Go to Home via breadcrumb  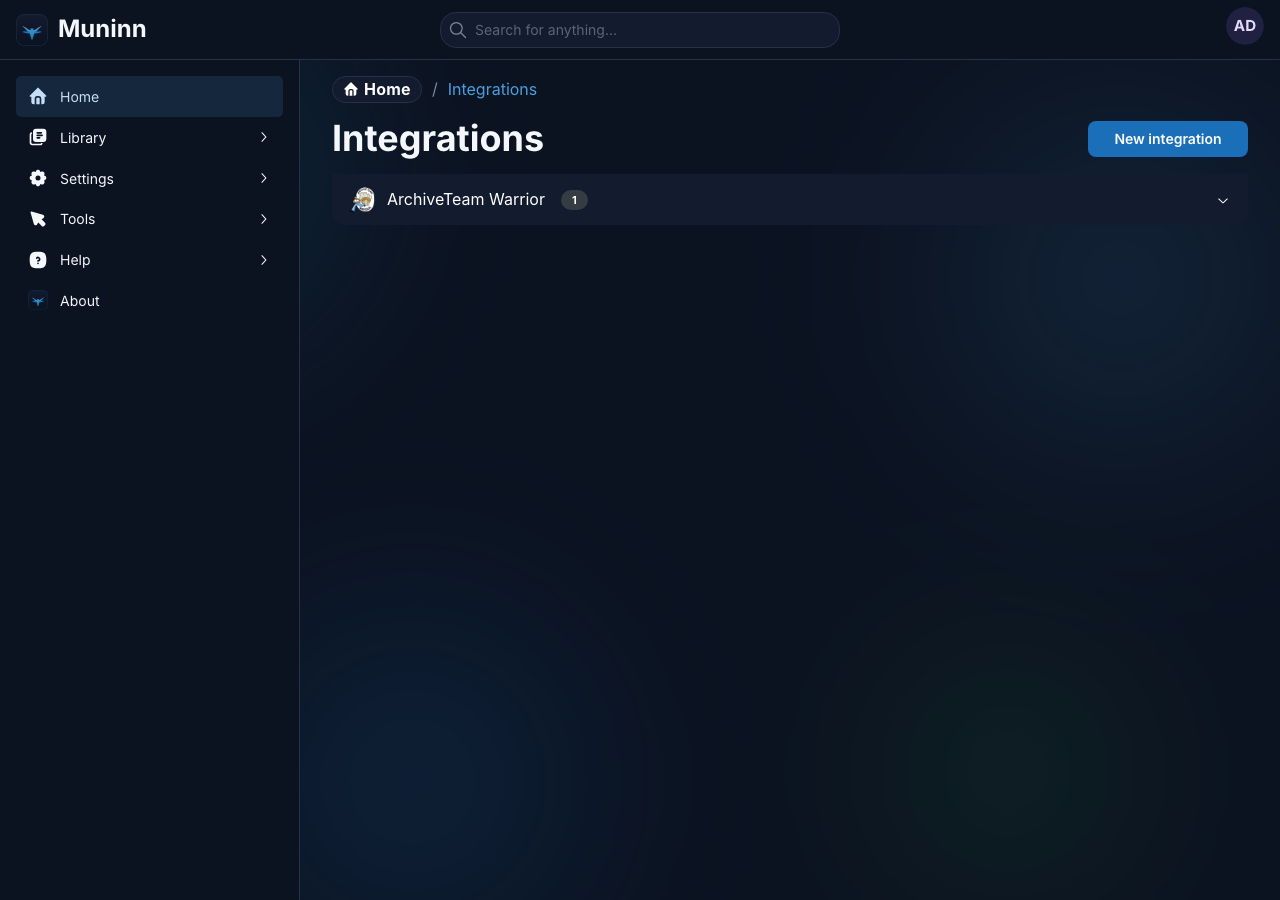click(377, 89)
